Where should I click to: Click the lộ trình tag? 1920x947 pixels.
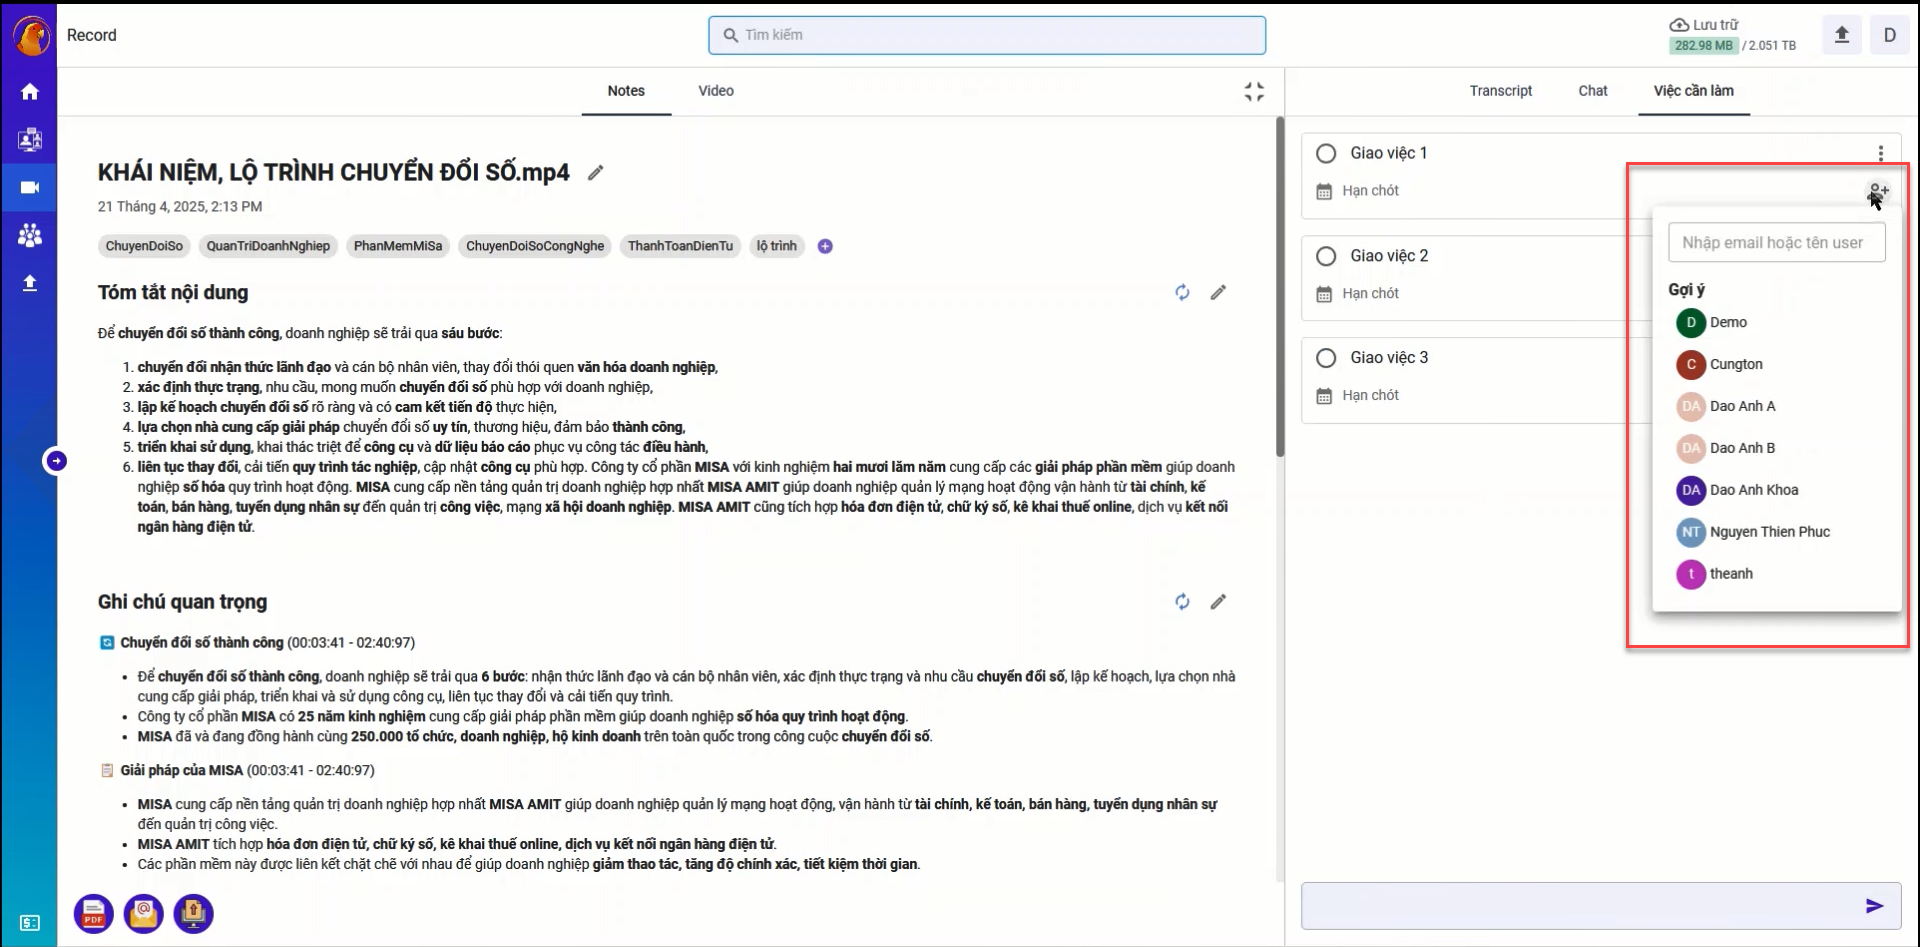point(777,246)
